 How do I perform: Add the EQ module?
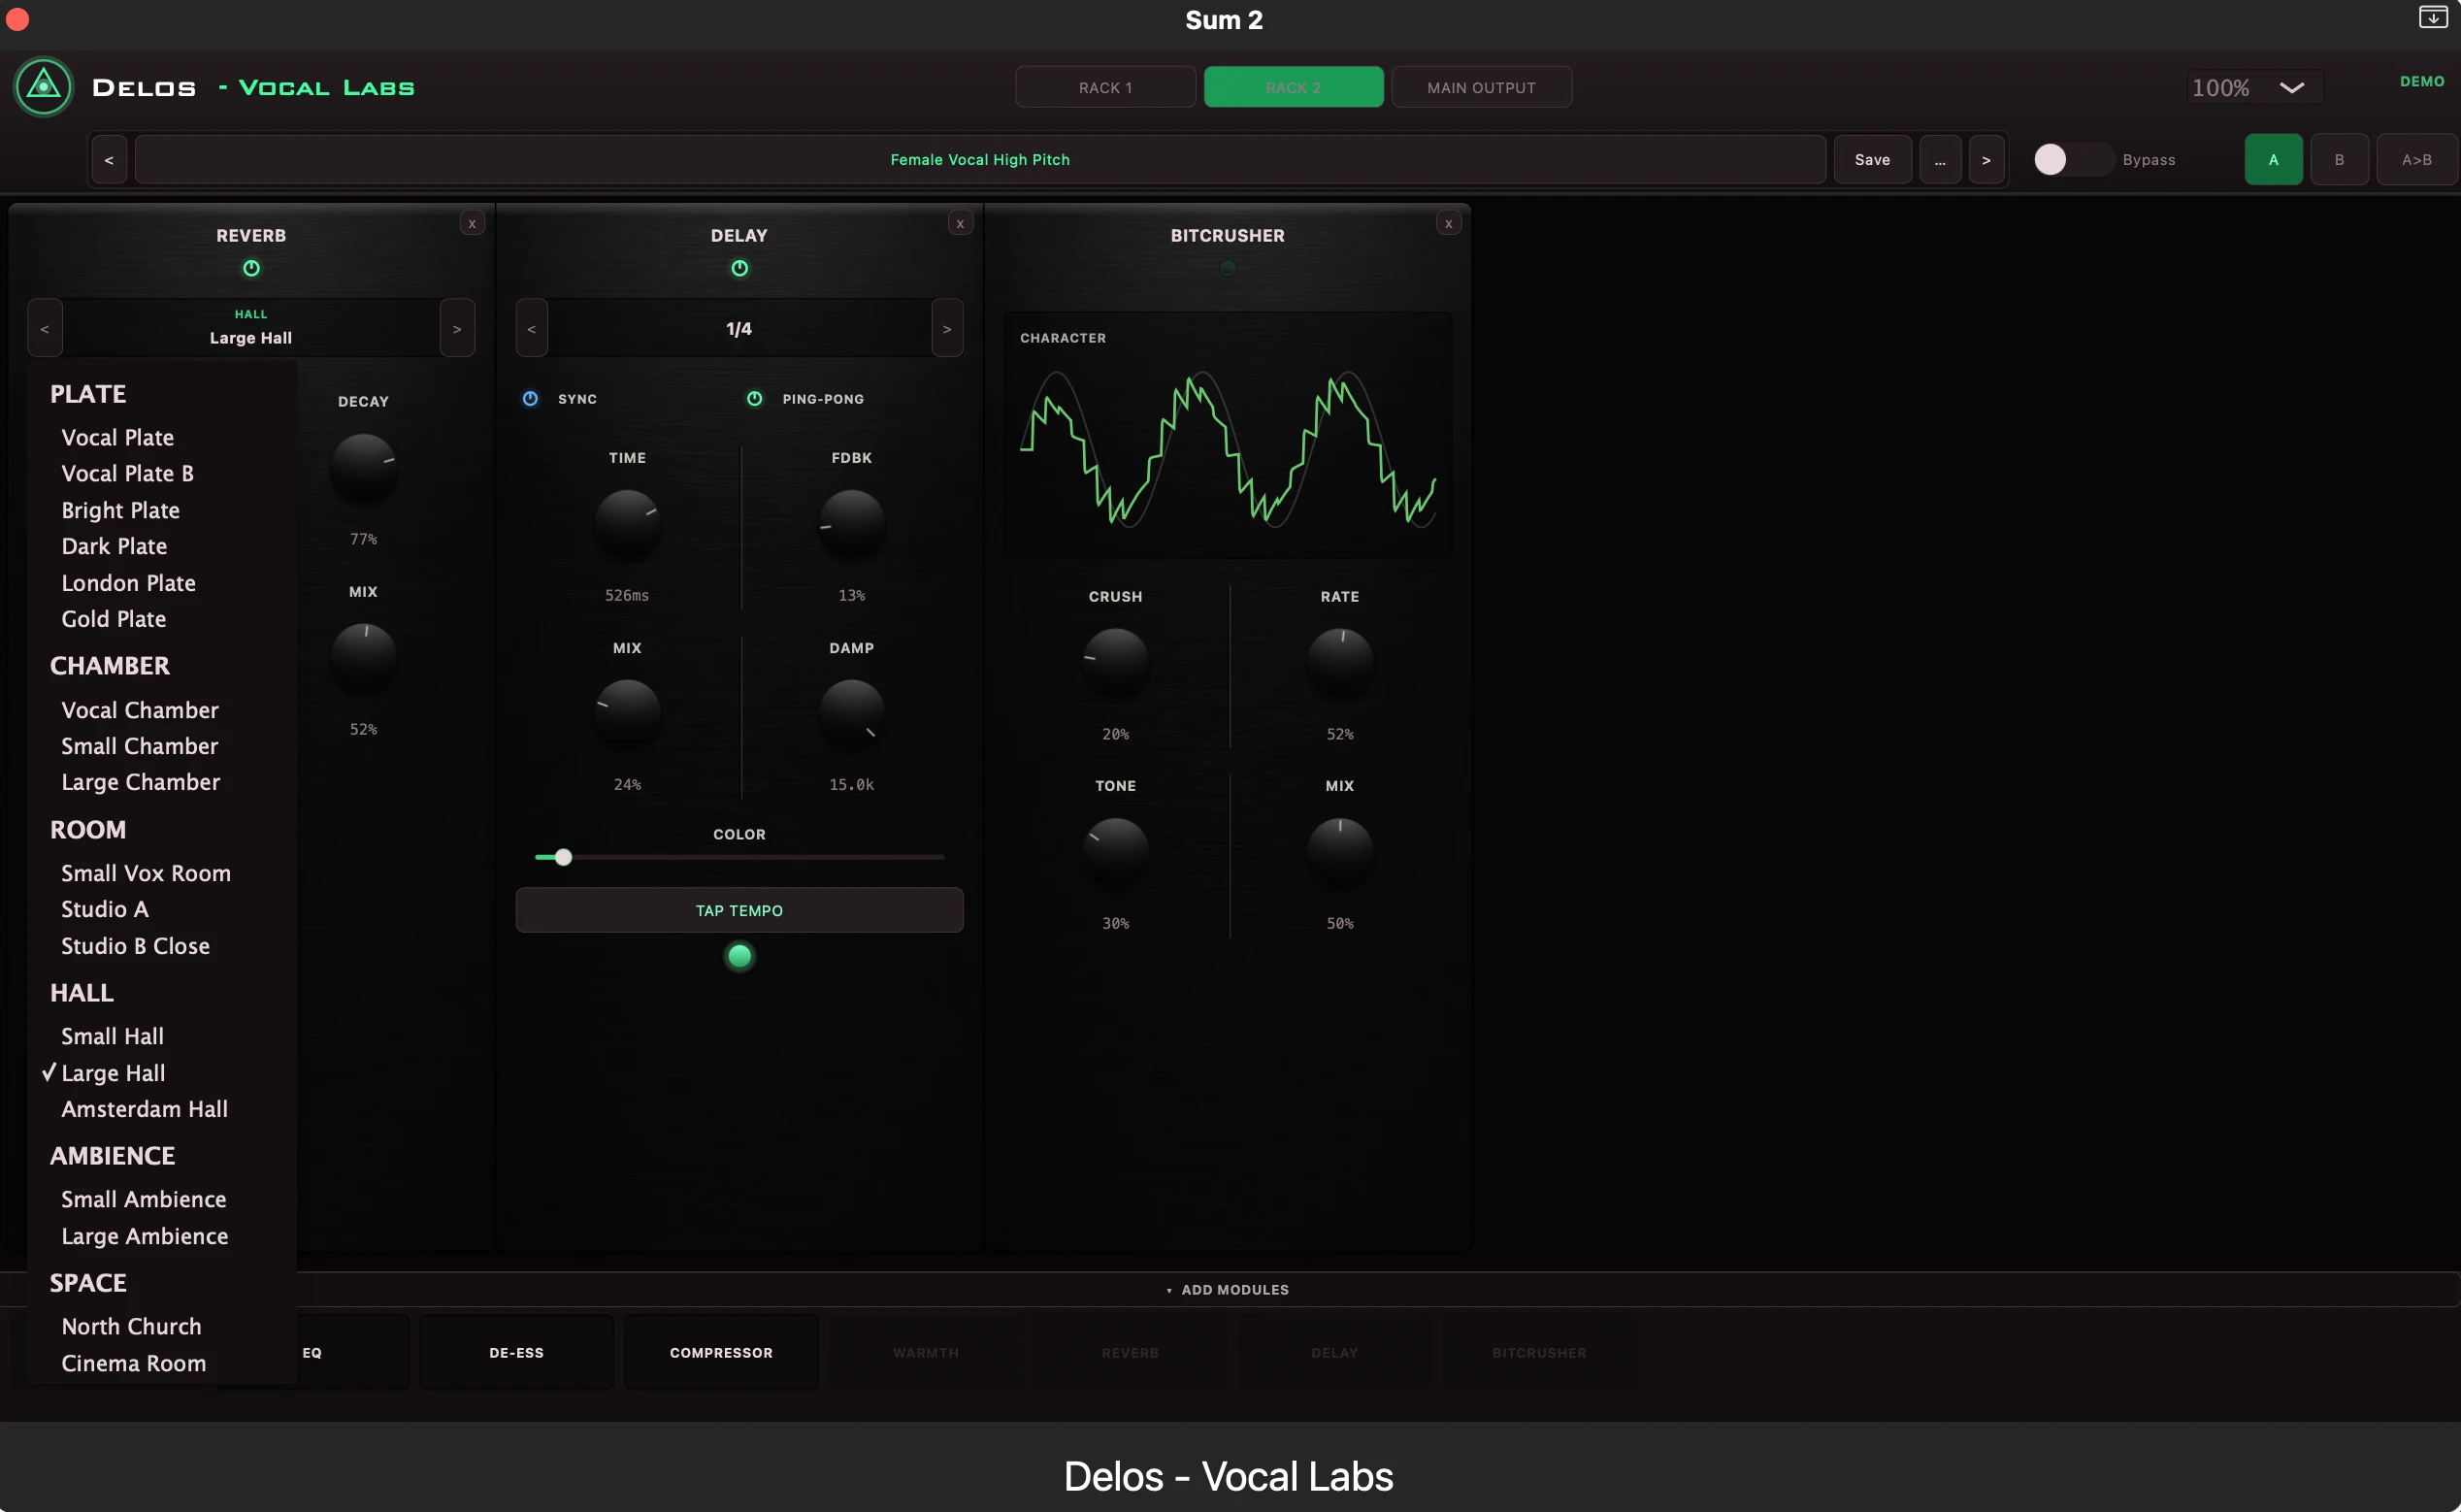(x=312, y=1353)
